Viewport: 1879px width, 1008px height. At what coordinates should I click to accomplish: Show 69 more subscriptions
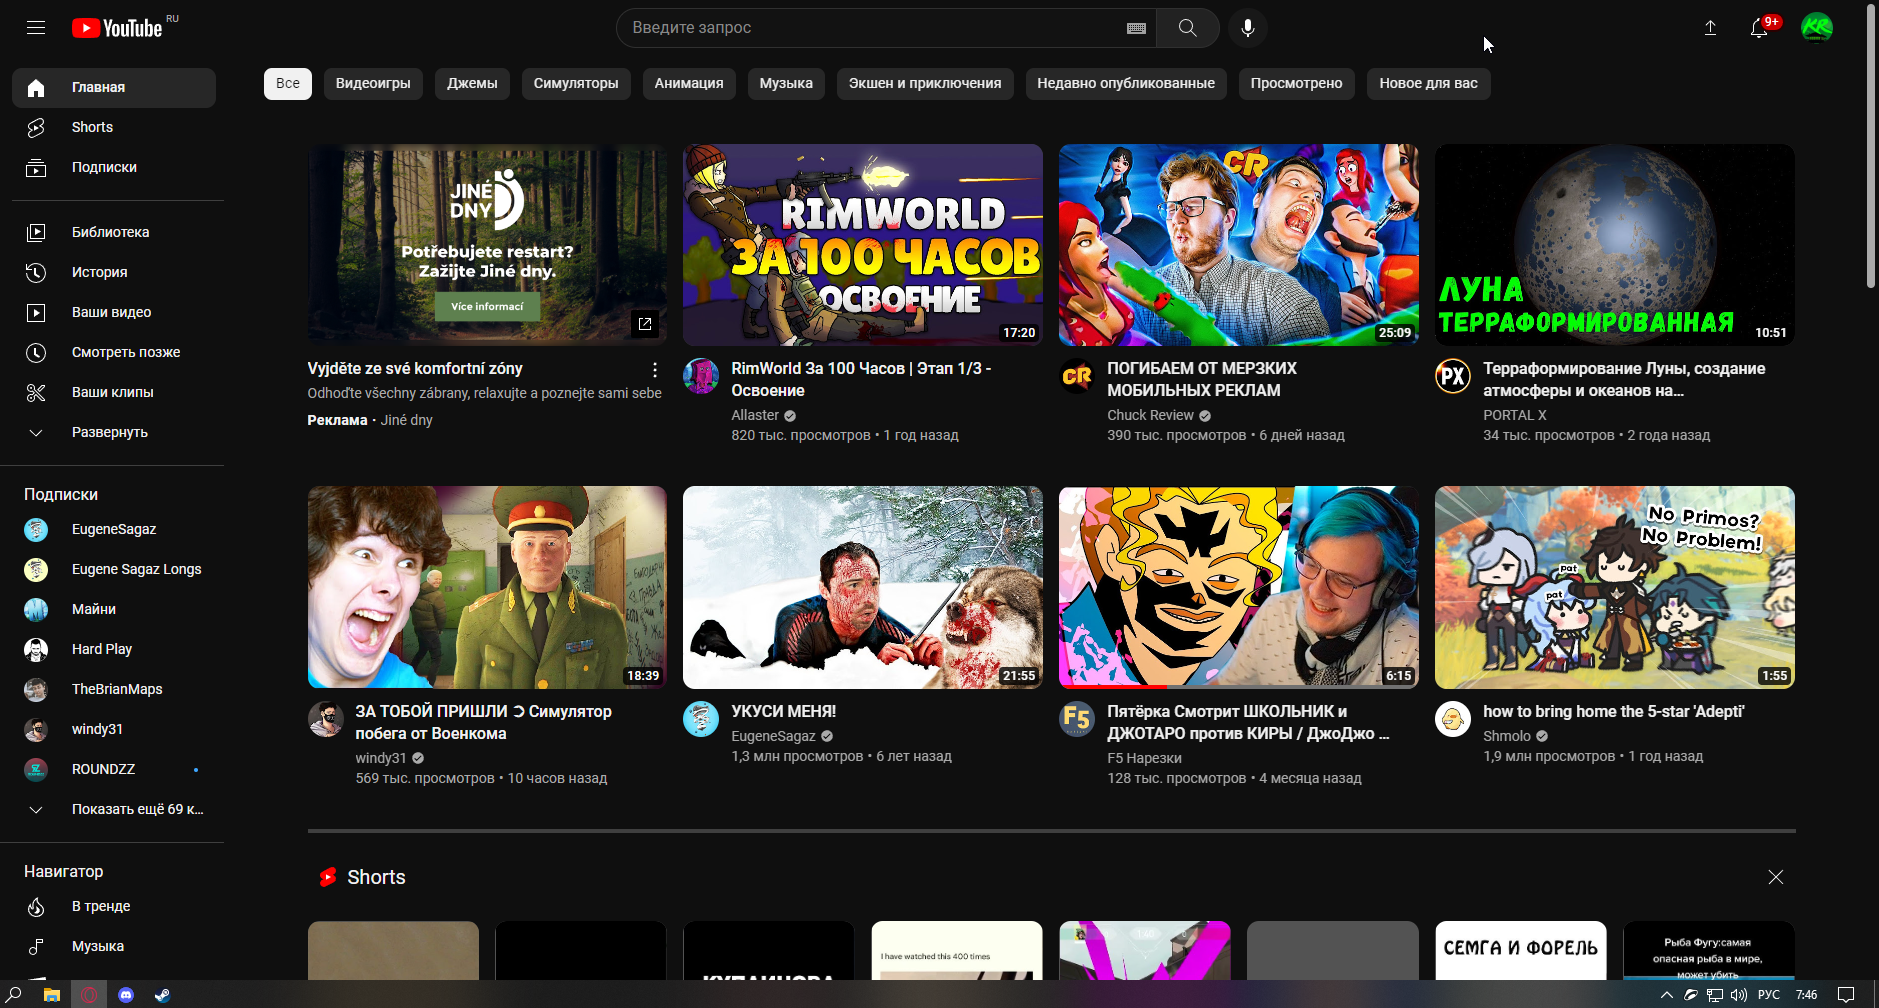coord(114,809)
